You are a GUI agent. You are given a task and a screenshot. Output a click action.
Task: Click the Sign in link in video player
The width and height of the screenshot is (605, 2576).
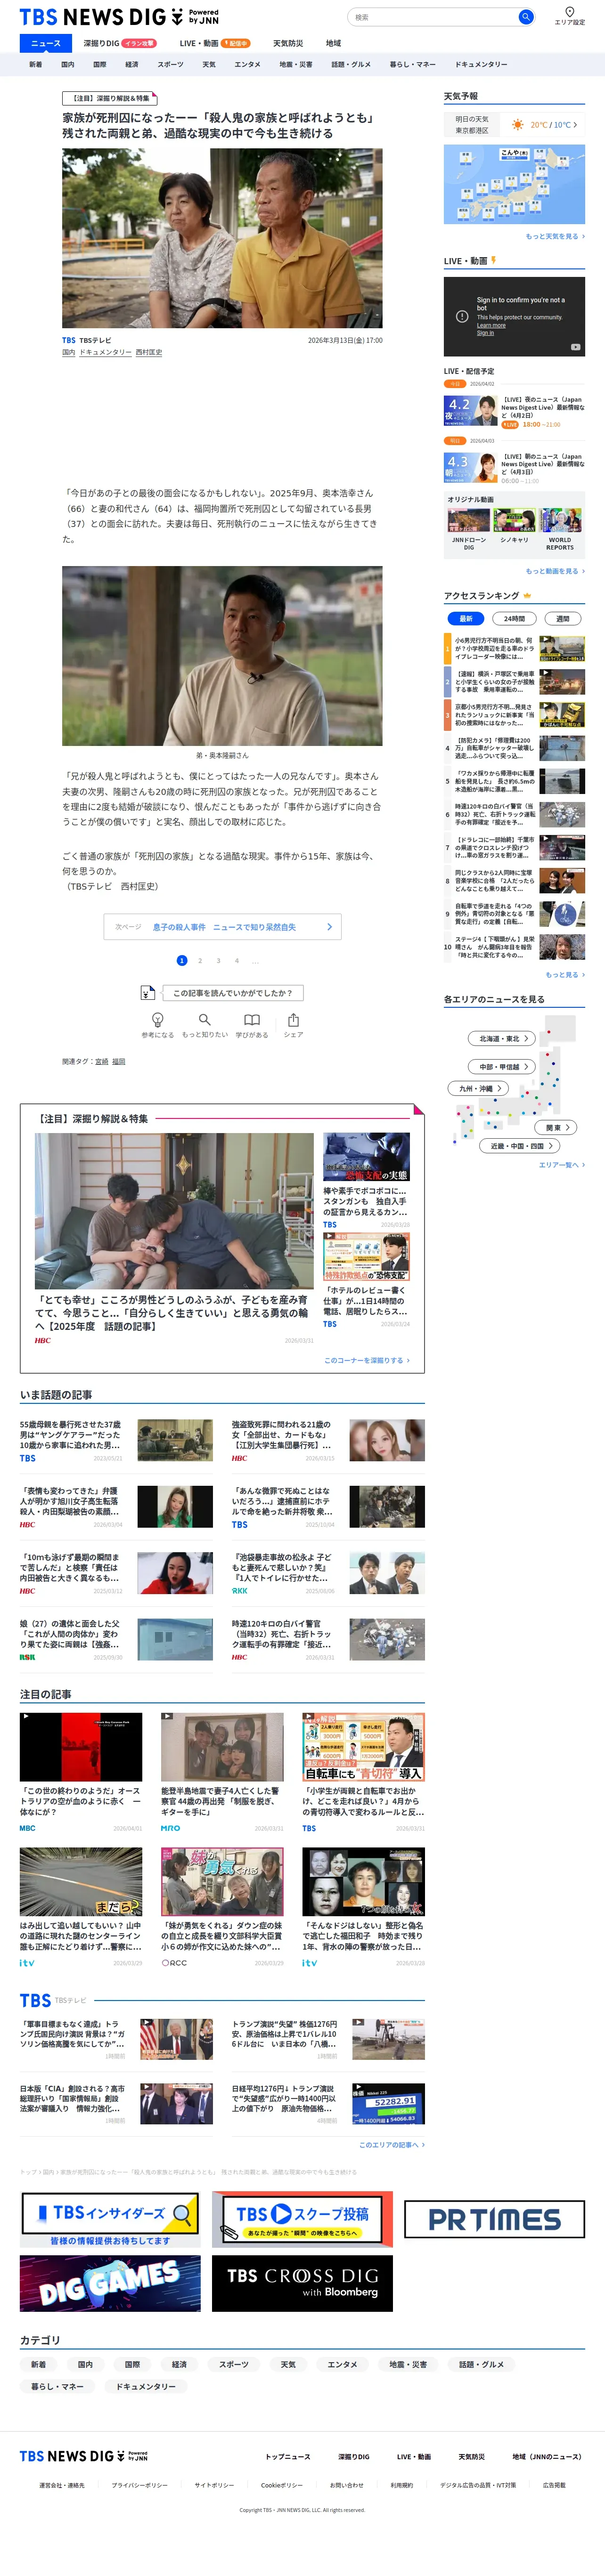pos(485,333)
